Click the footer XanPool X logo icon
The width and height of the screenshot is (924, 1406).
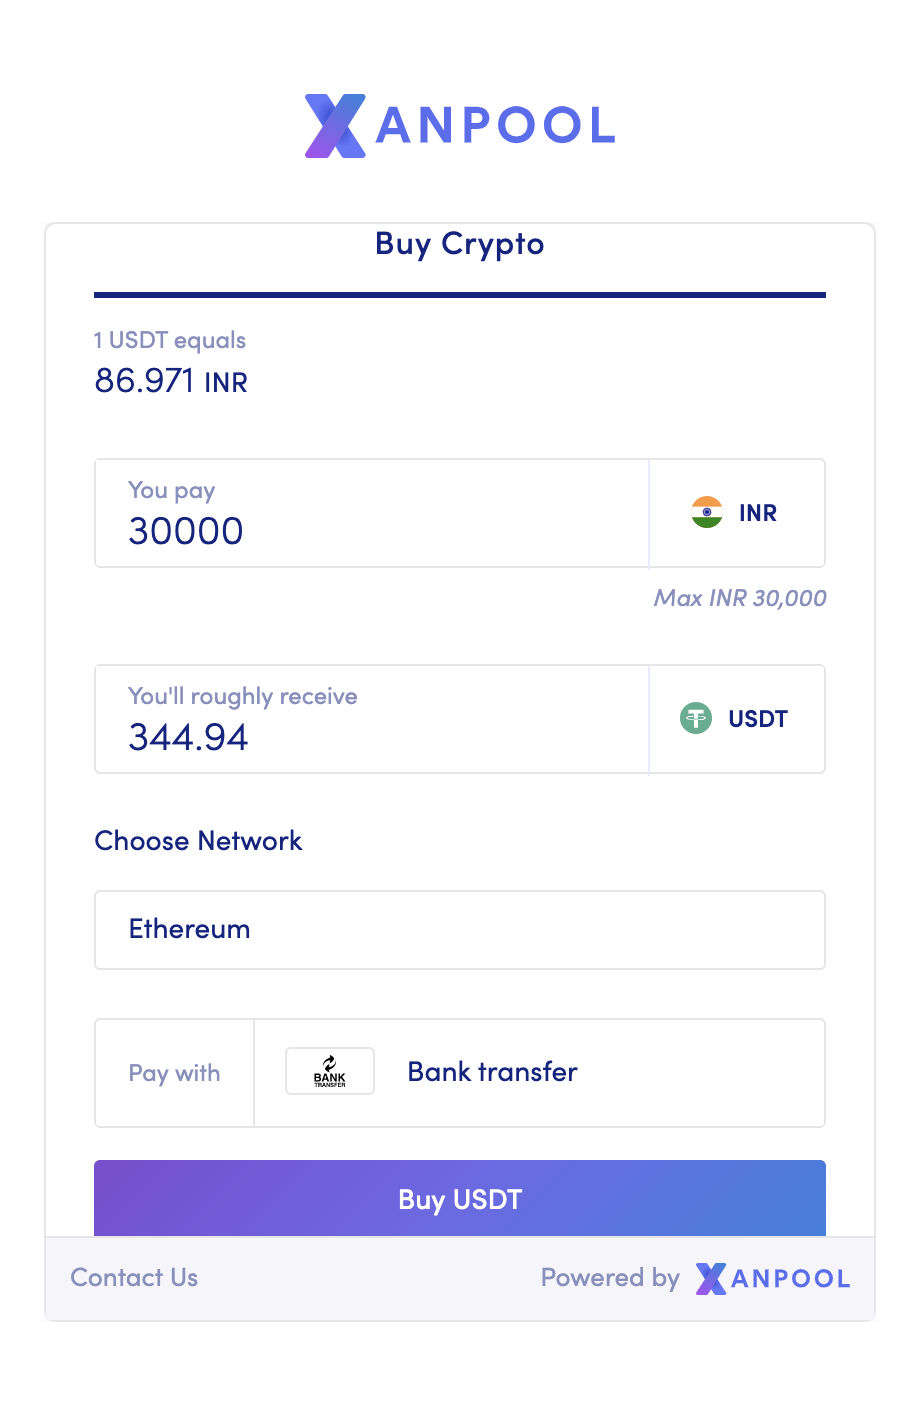(711, 1278)
